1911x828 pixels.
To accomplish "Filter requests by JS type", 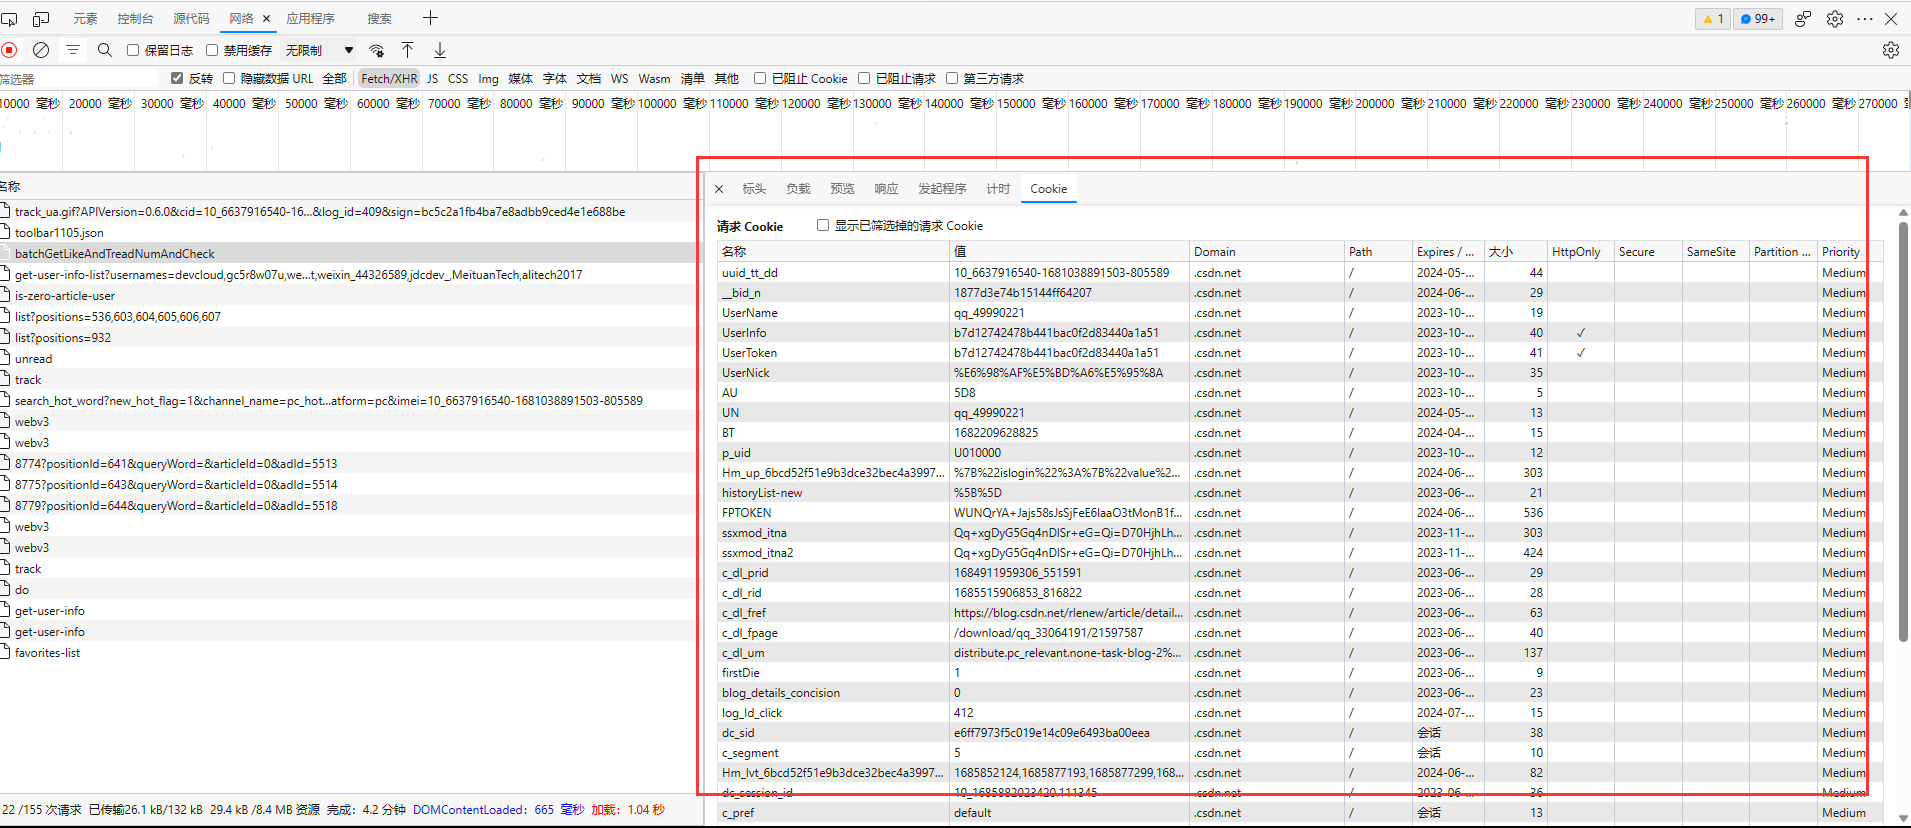I will click(x=432, y=78).
